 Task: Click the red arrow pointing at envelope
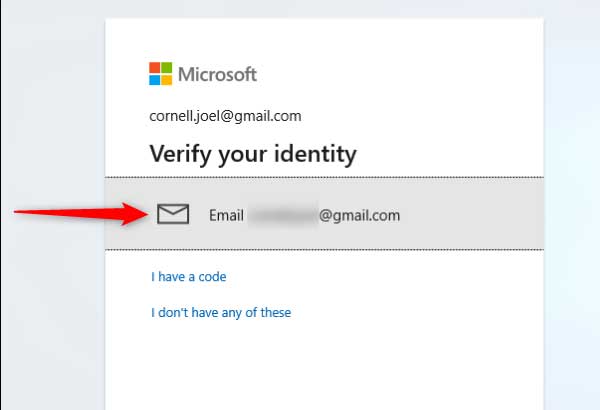pyautogui.click(x=81, y=214)
